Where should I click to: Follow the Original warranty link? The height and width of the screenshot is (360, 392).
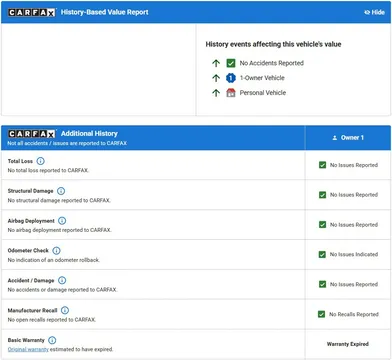(x=28, y=349)
